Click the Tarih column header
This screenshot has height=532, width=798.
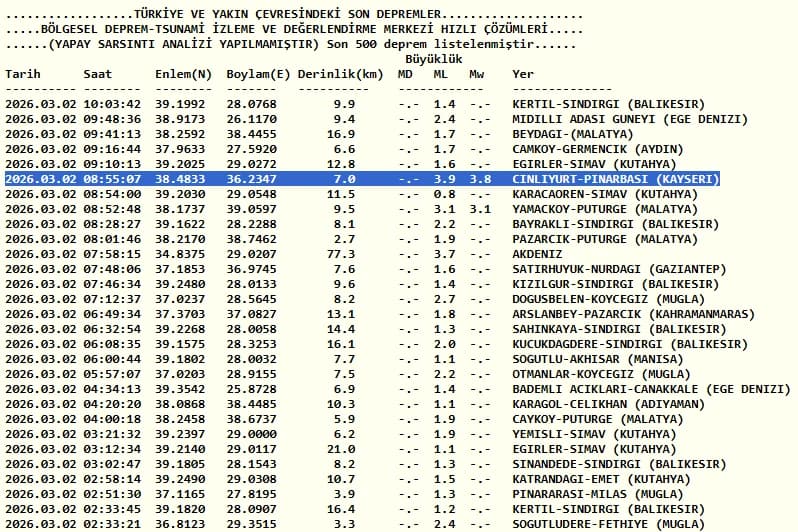(23, 74)
